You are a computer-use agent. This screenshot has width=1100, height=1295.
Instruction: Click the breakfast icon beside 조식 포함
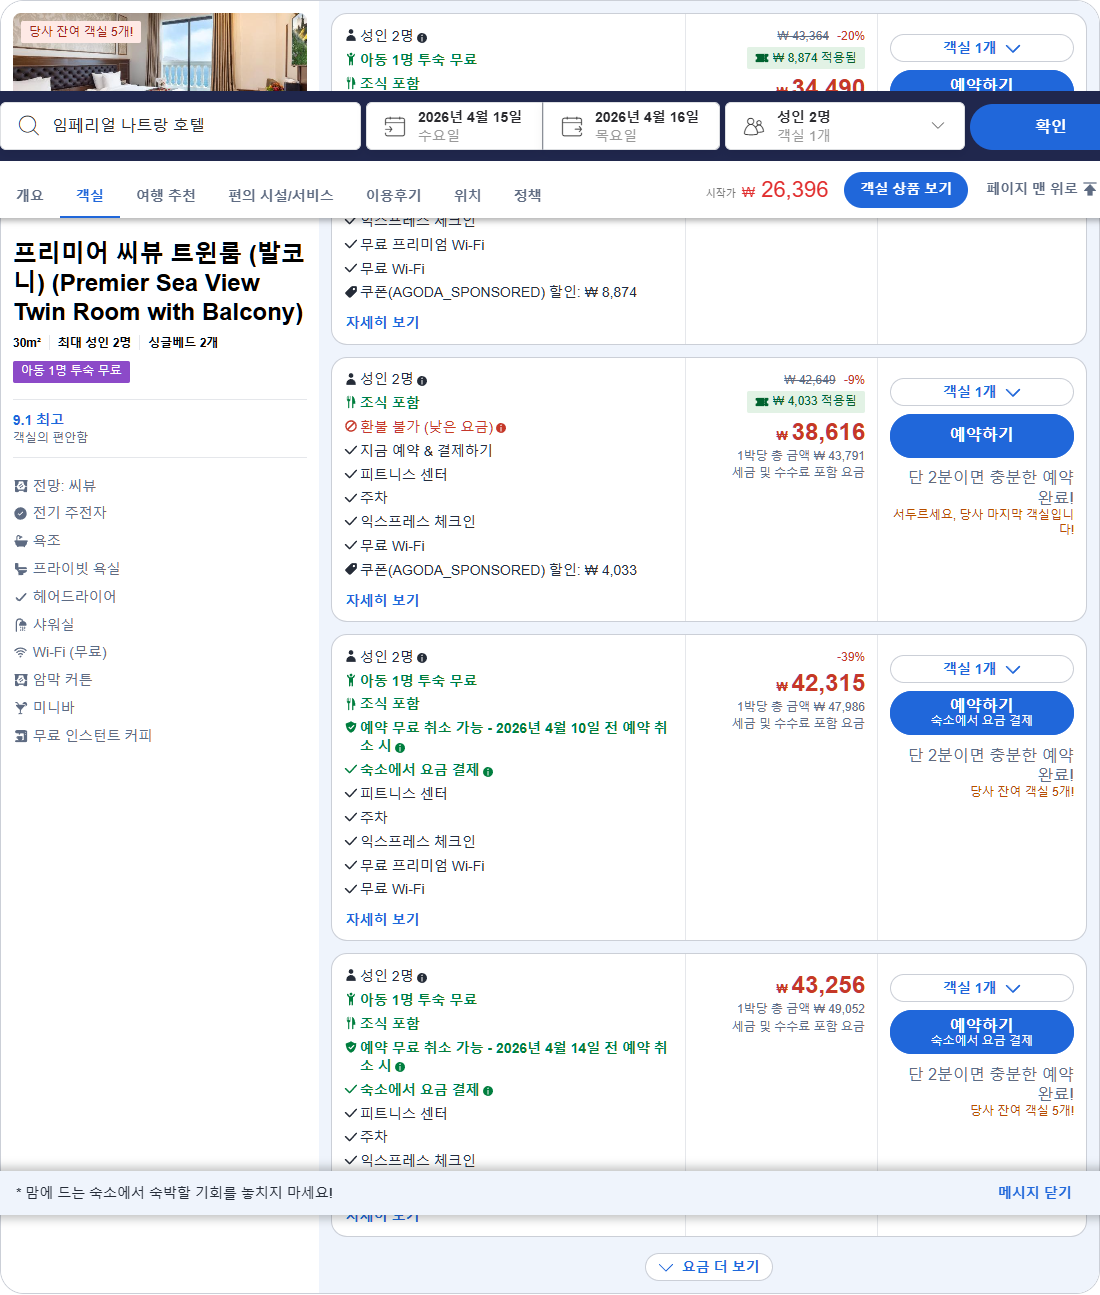click(x=350, y=402)
